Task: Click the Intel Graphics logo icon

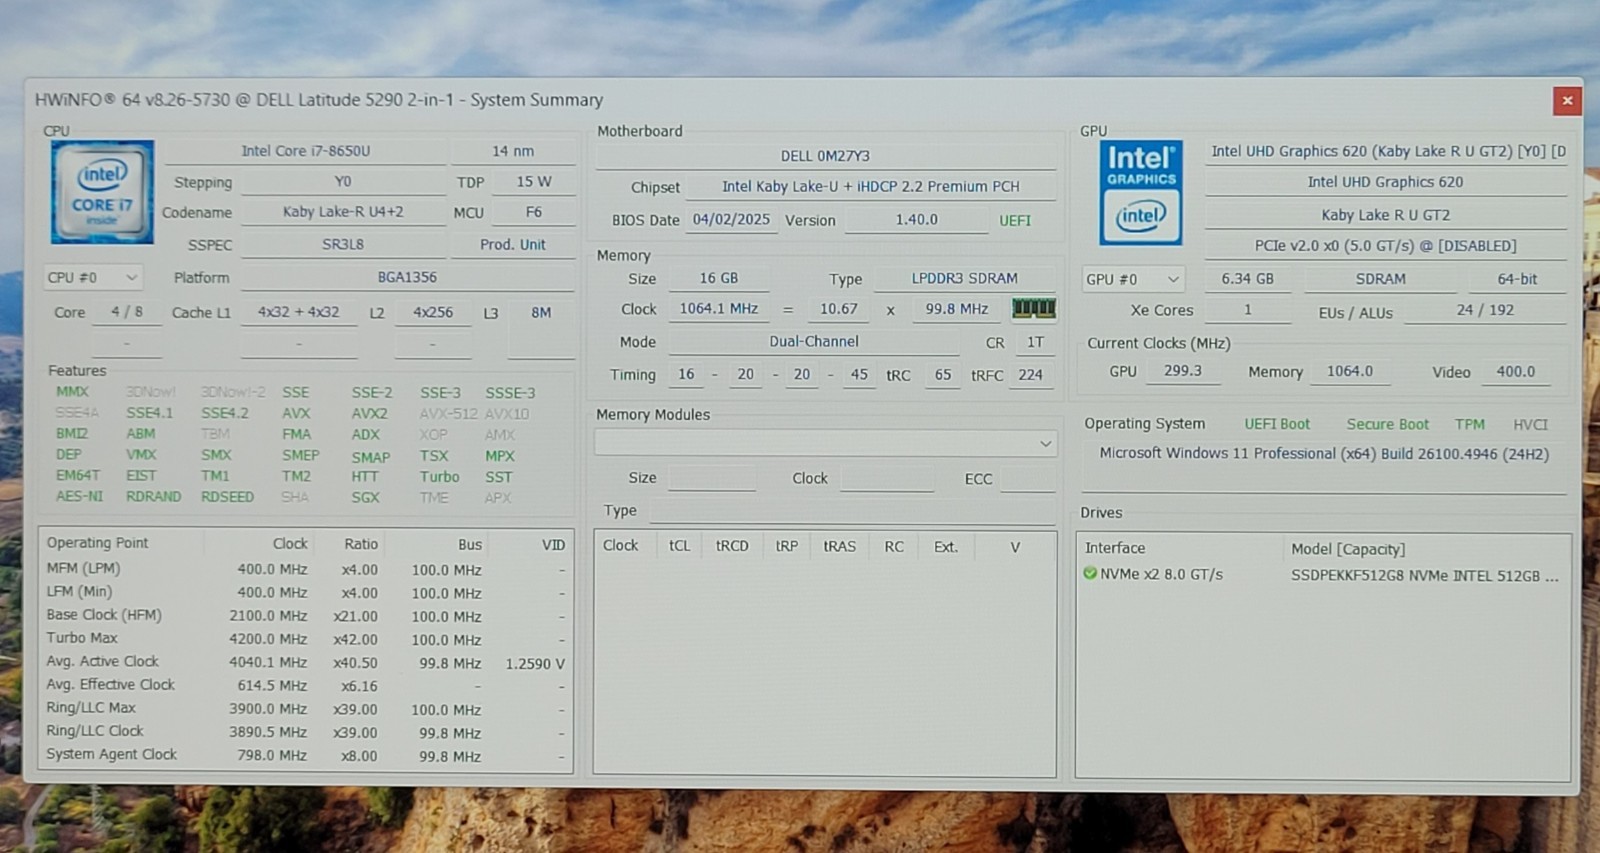Action: point(1141,192)
